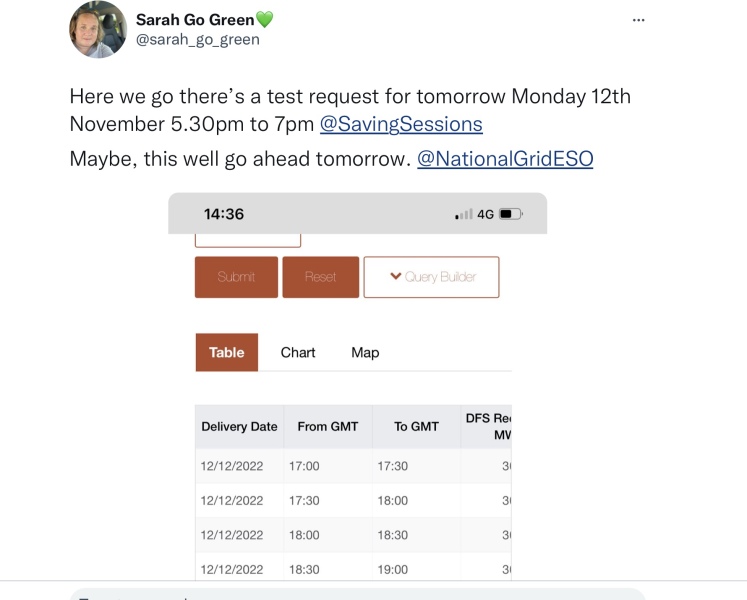Click the To GMT column header

(416, 426)
